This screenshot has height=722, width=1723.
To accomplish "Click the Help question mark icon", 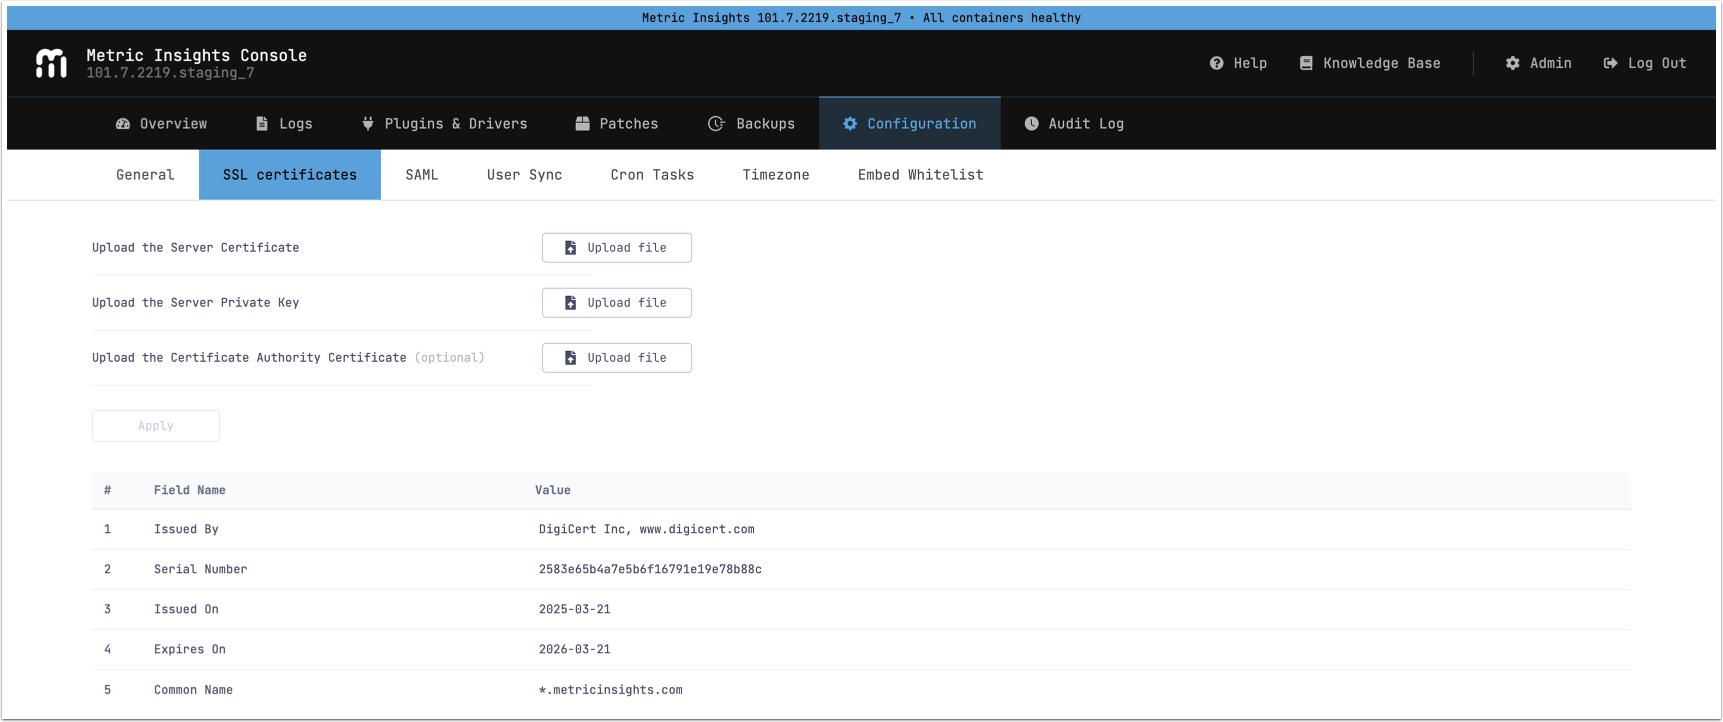I will 1216,63.
